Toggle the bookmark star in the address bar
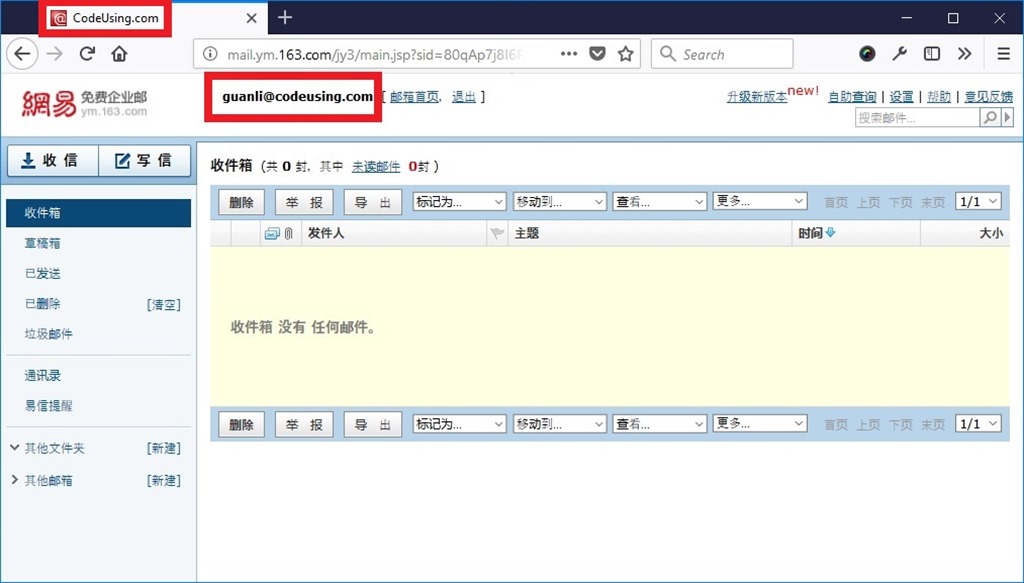Screen dimensions: 1024x583 click(627, 53)
